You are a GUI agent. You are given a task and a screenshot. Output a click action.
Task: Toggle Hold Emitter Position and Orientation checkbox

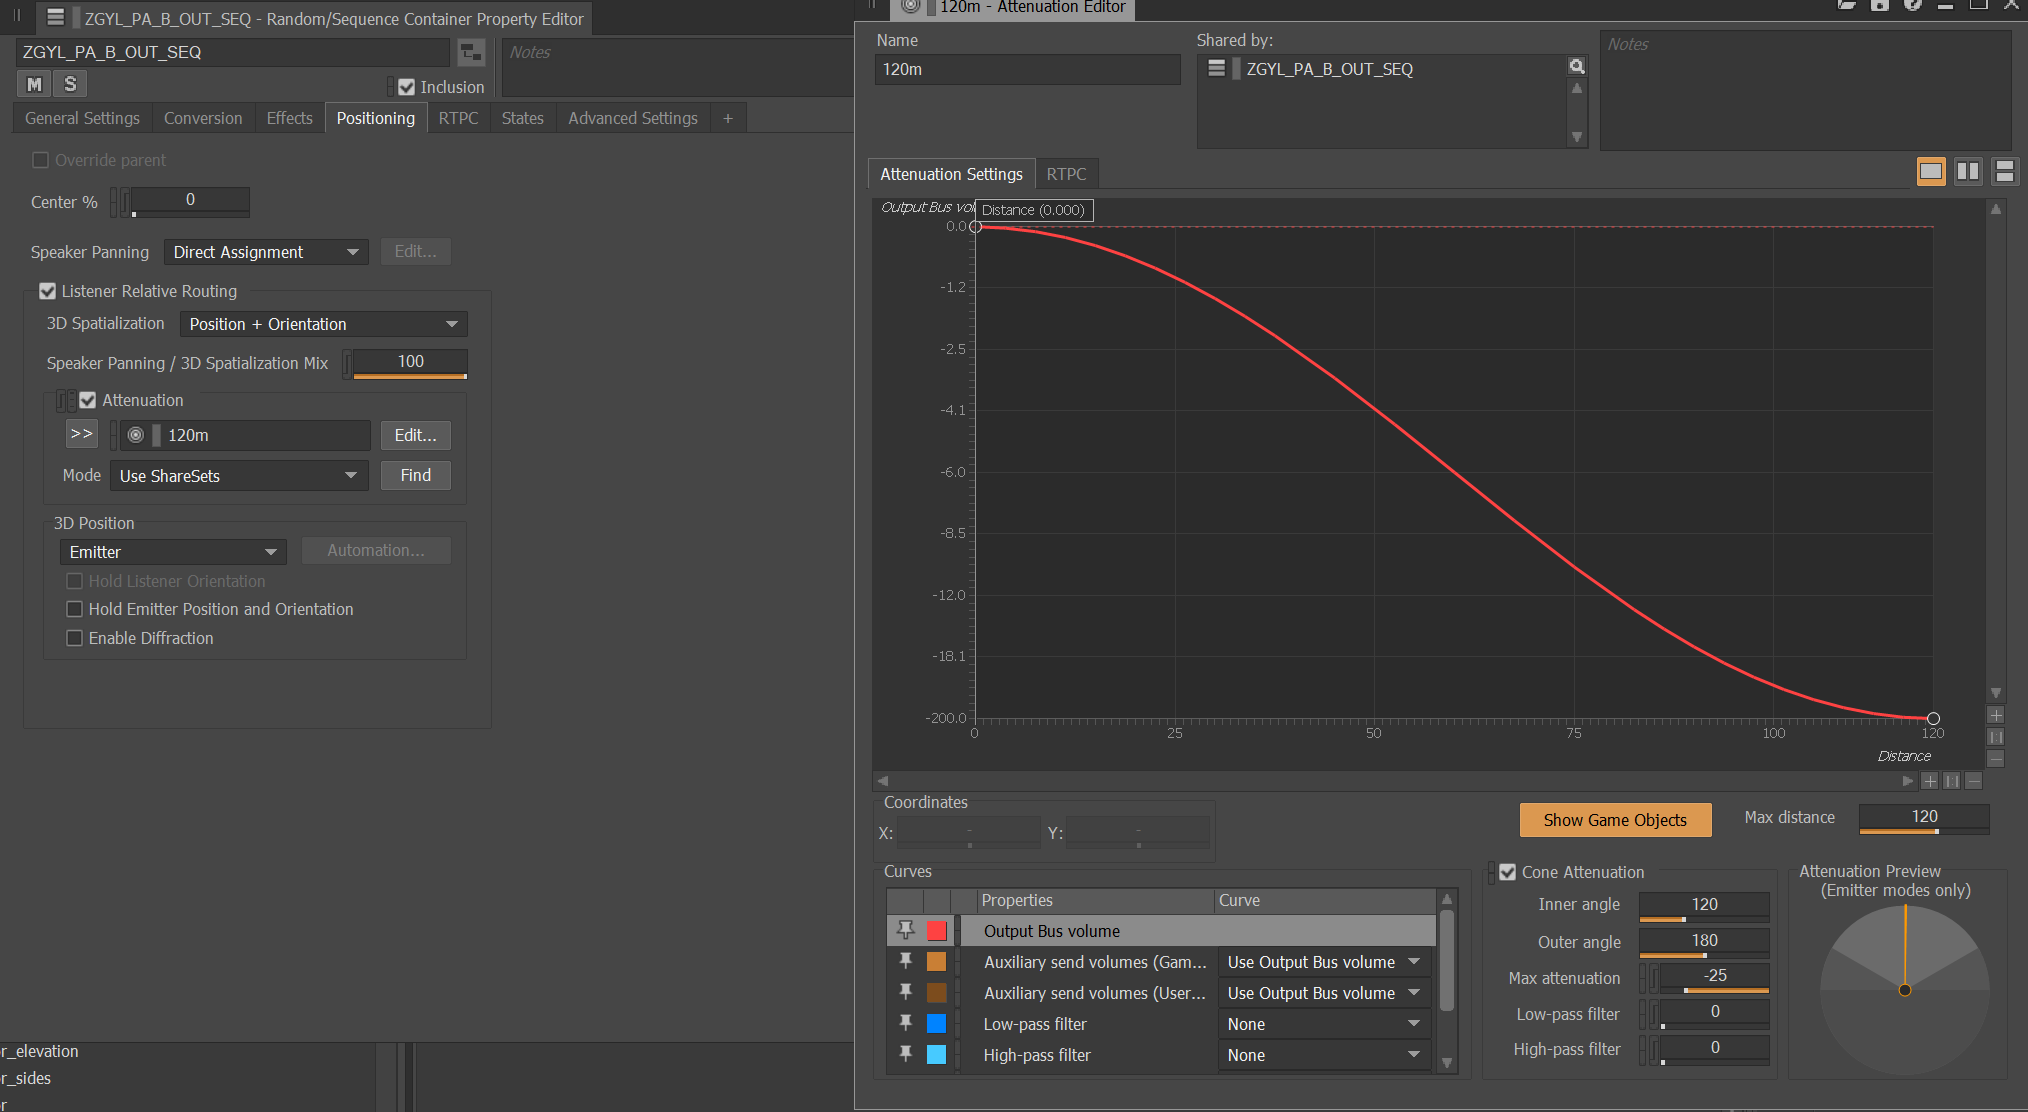pos(74,609)
